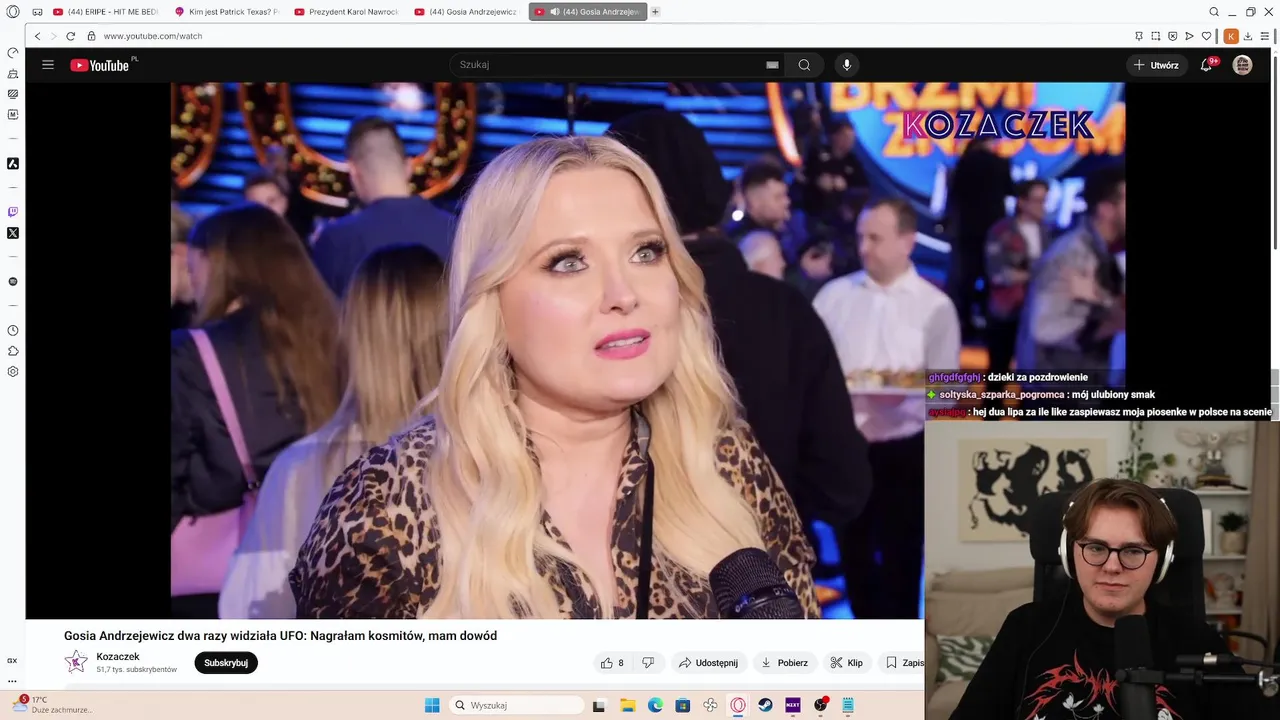Open the orange K profile button
This screenshot has width=1280, height=720.
1231,36
